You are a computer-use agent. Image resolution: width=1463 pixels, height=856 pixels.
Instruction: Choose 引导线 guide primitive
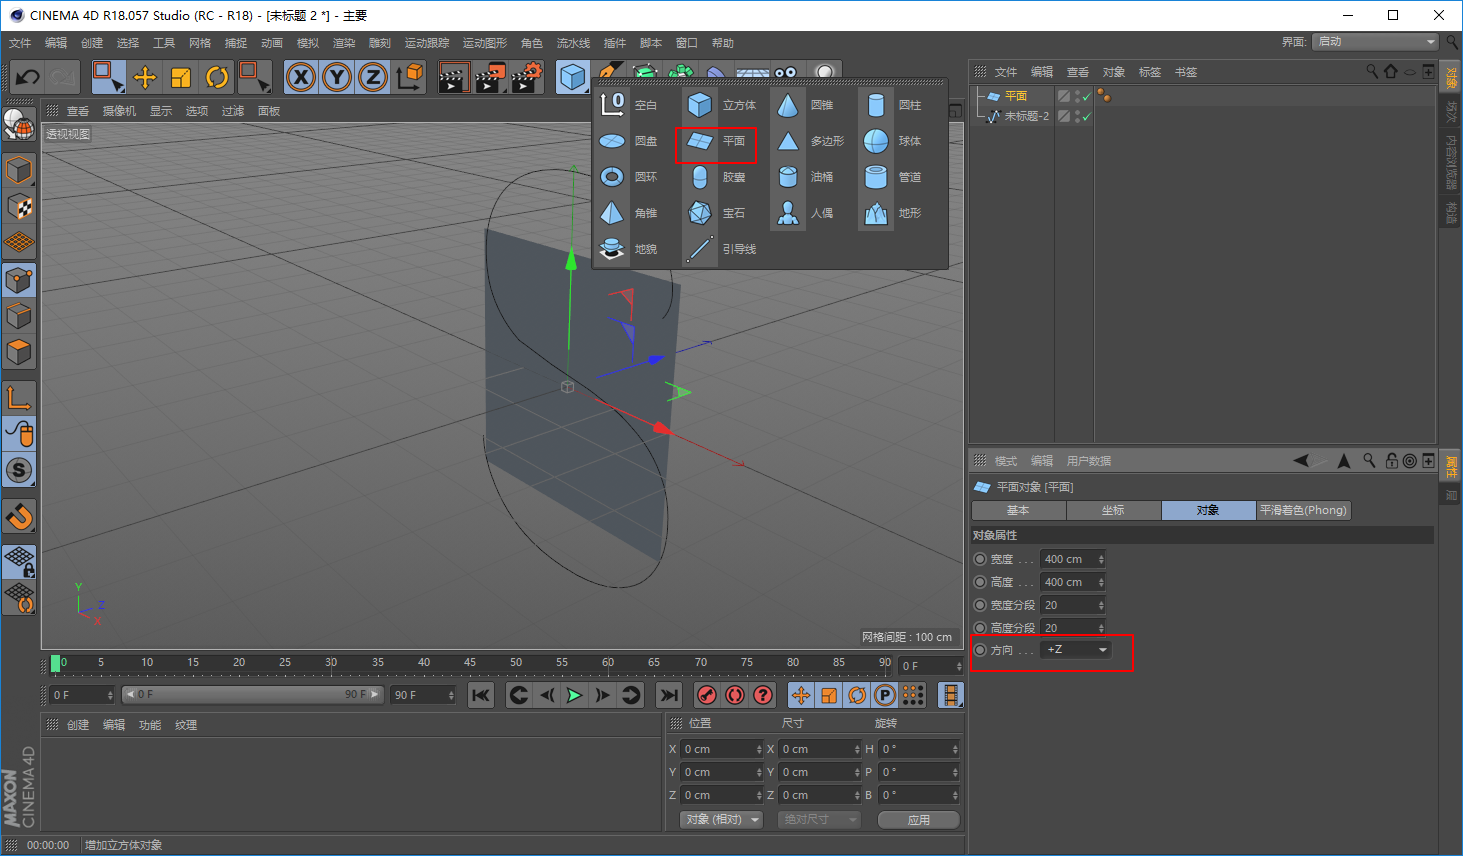[722, 249]
